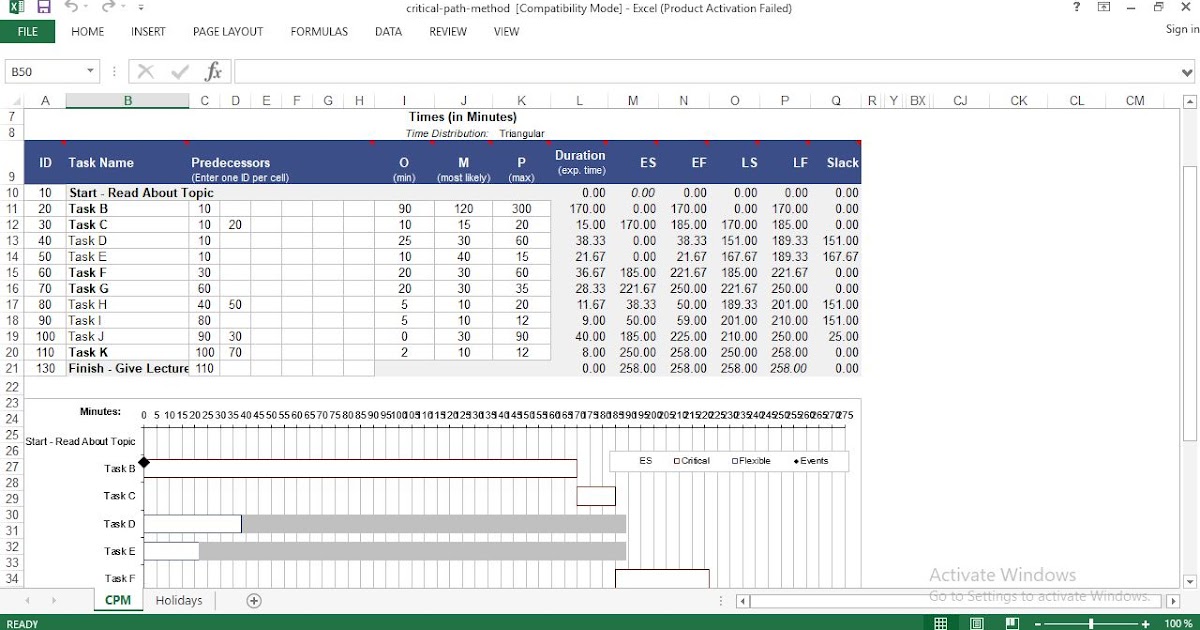Expand the formula bar chevron
This screenshot has height=630, width=1200.
click(x=1188, y=71)
